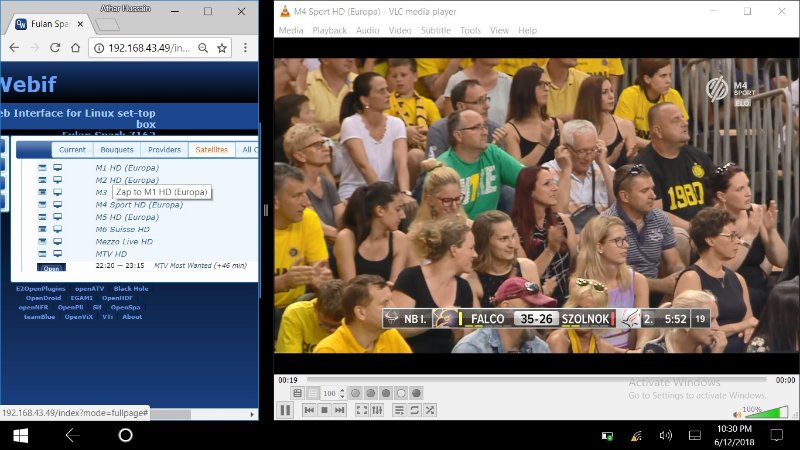Click the Windows Start button

click(19, 435)
